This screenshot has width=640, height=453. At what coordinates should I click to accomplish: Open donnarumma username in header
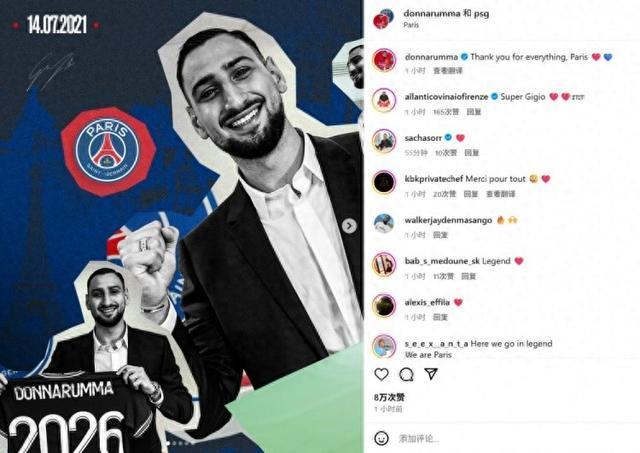[x=432, y=13]
